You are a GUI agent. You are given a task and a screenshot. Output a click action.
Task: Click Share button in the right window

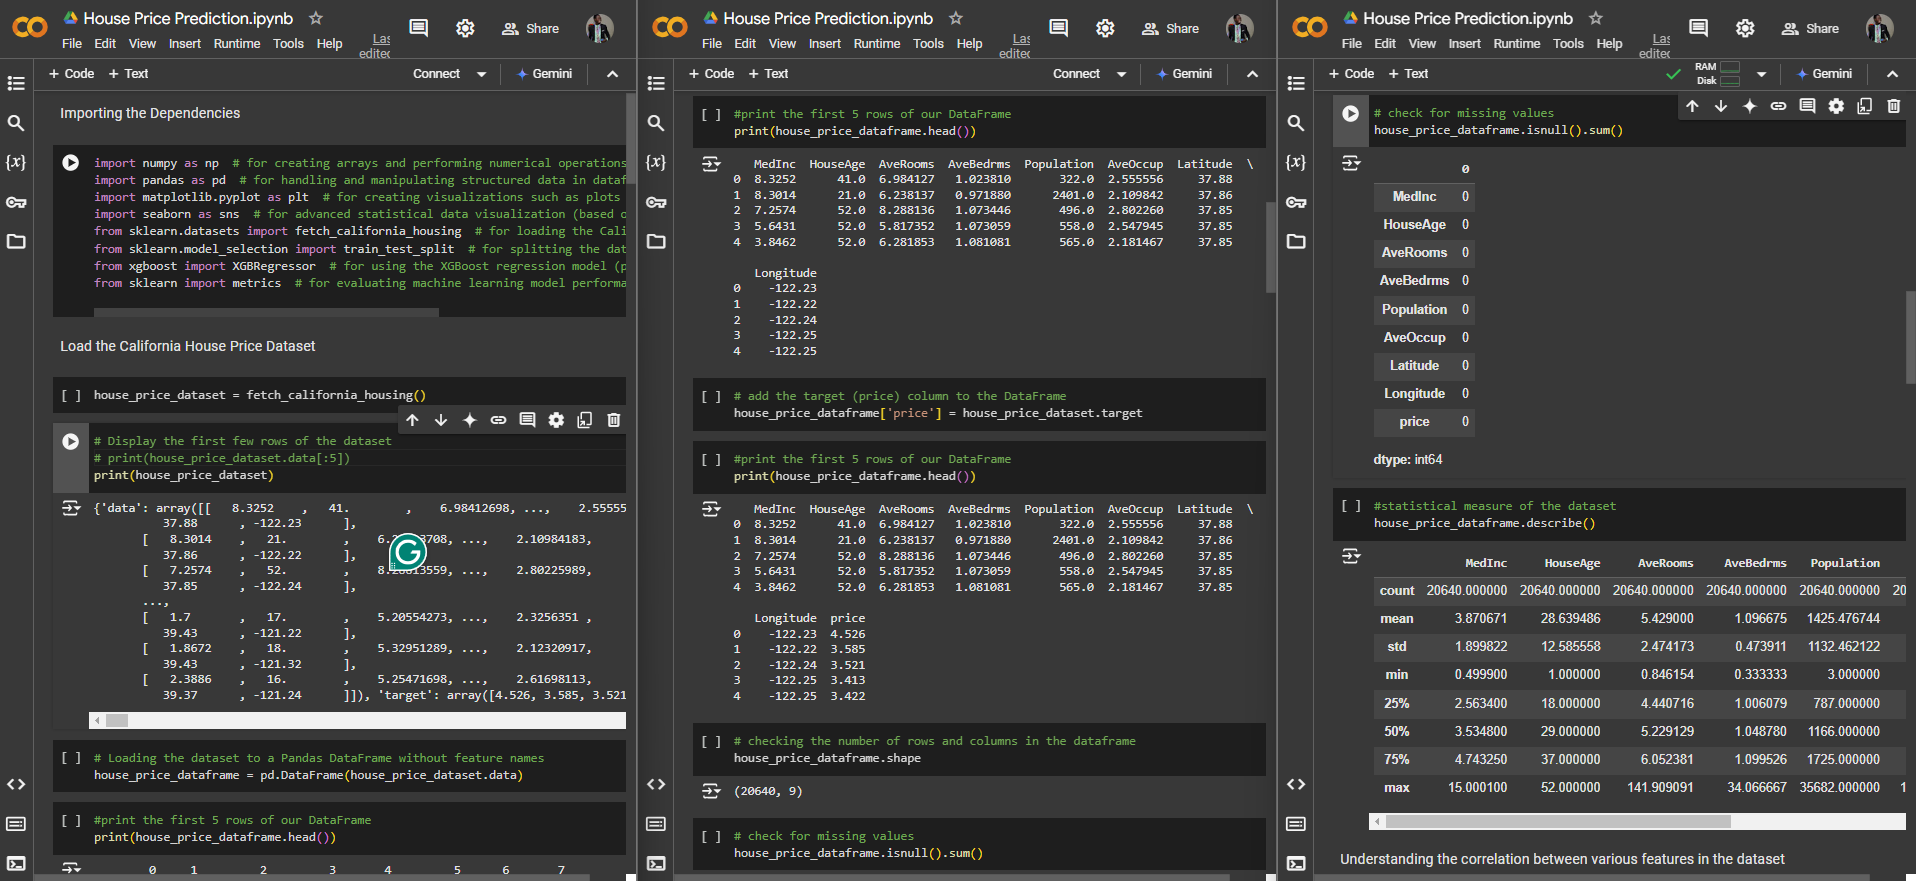tap(1811, 28)
